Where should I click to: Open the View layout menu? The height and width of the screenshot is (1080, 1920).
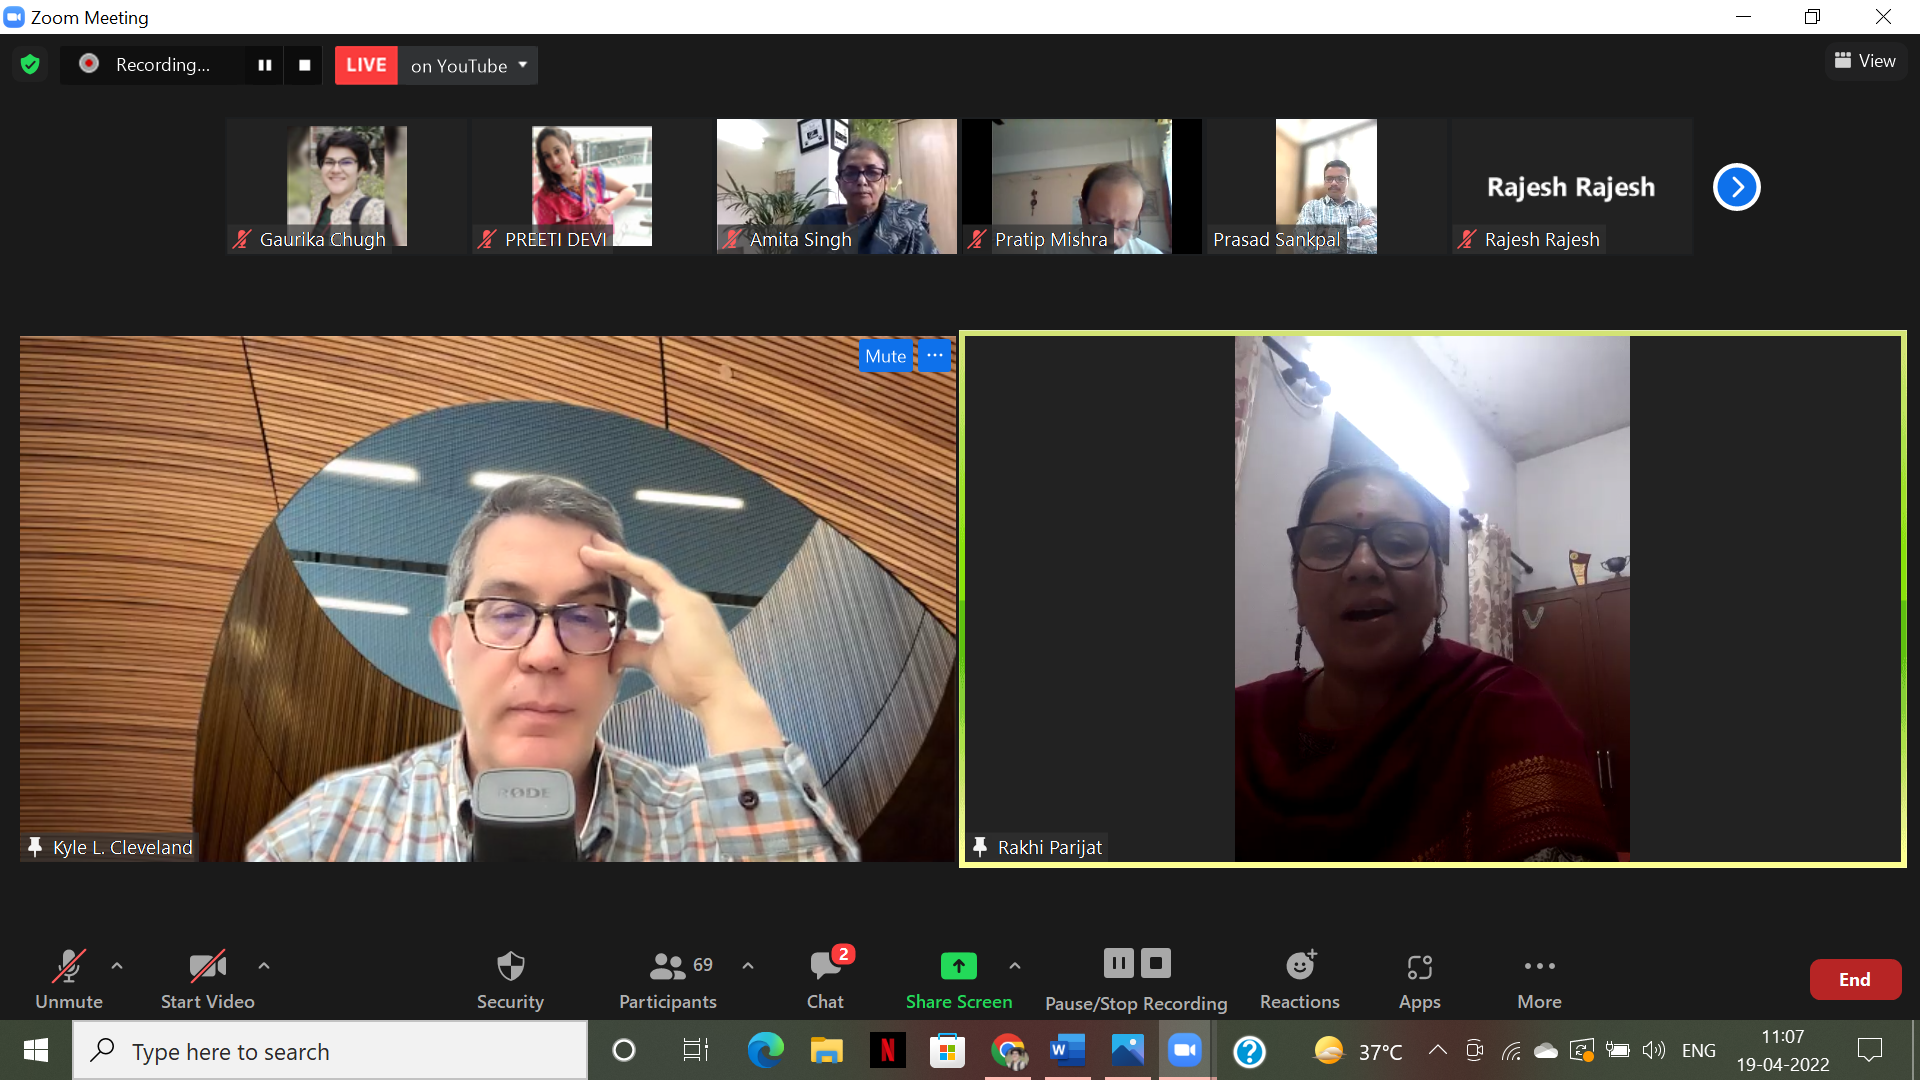(1865, 61)
